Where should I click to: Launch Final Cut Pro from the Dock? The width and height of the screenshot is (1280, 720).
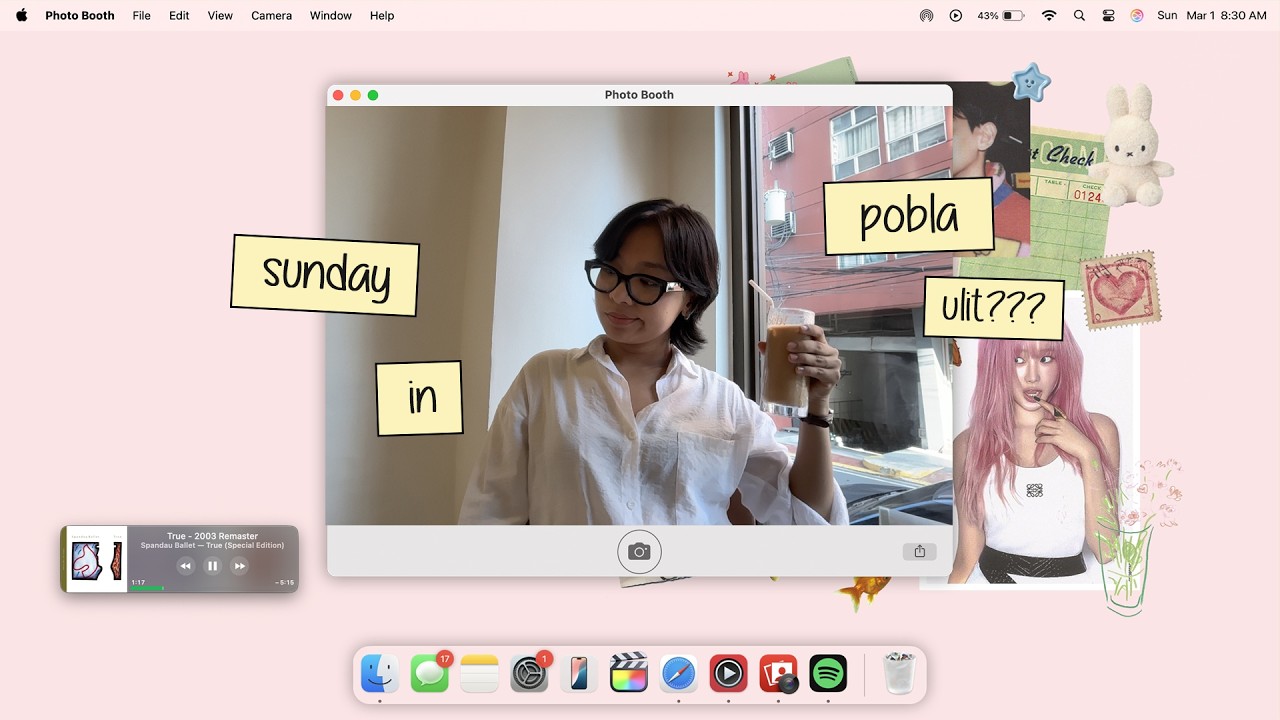629,673
